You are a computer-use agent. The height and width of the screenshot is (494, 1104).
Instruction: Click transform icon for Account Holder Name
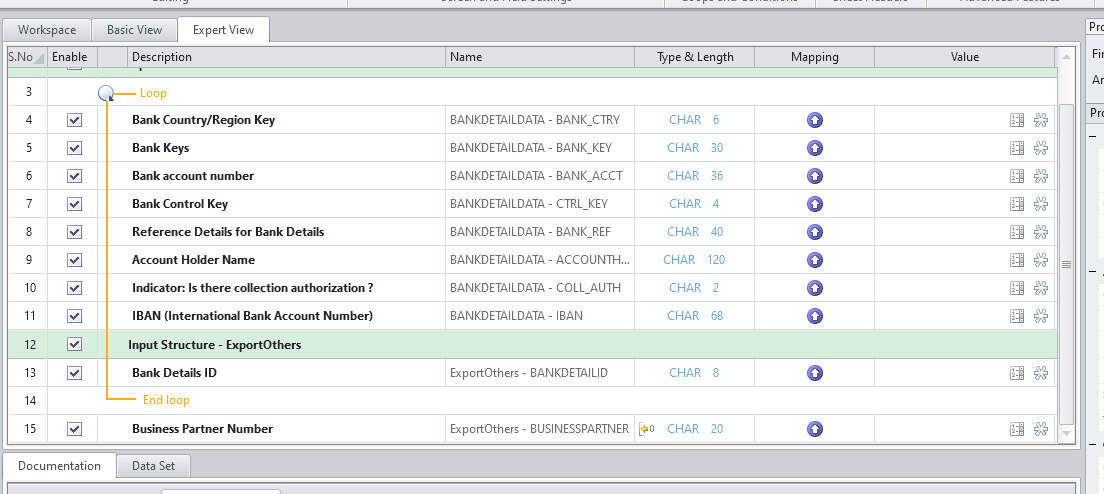pyautogui.click(x=1041, y=260)
